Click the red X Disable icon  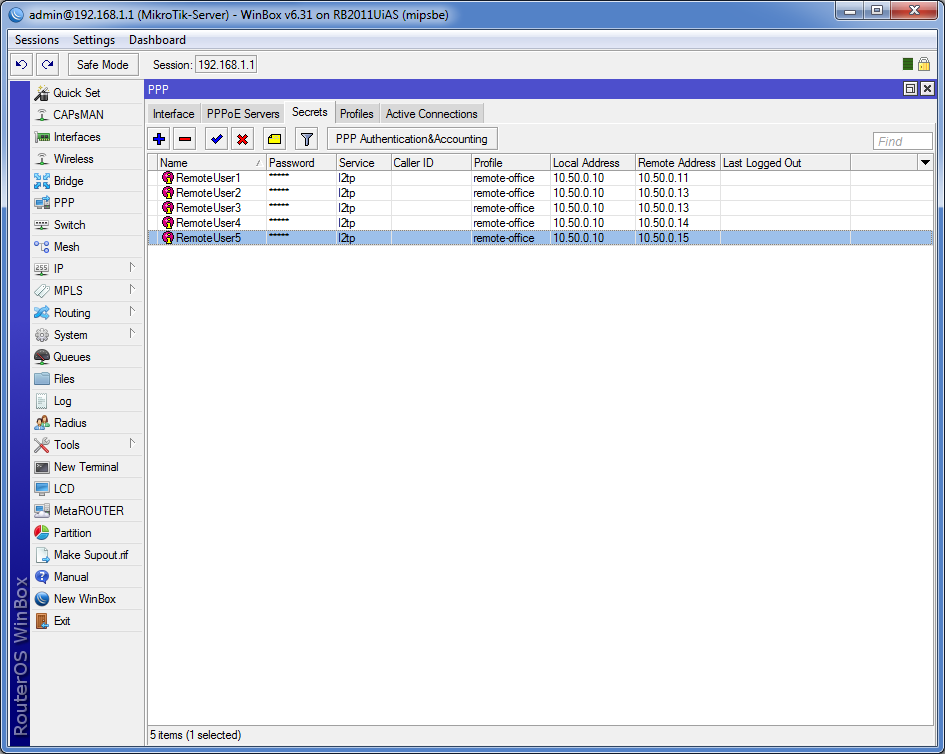point(242,139)
